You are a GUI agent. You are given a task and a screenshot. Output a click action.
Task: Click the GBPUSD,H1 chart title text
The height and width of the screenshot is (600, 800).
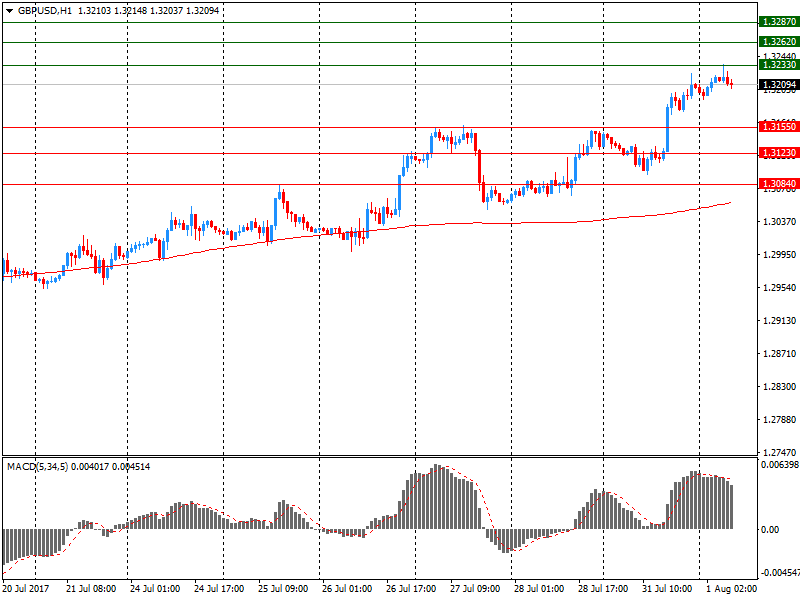coord(45,11)
